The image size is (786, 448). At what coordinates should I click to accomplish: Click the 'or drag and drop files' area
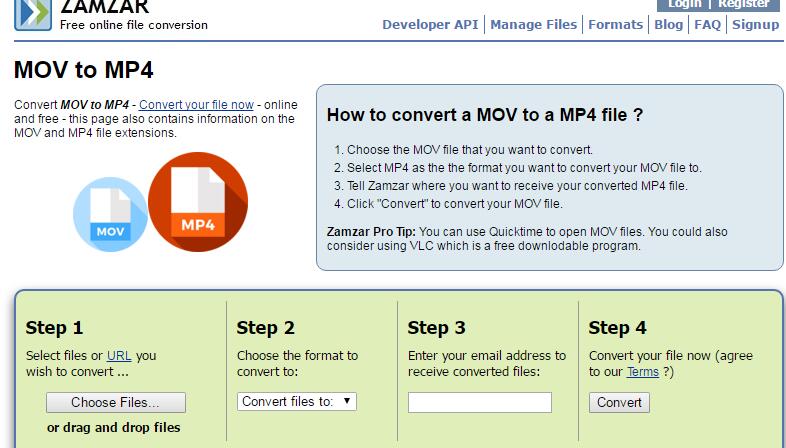[x=114, y=428]
